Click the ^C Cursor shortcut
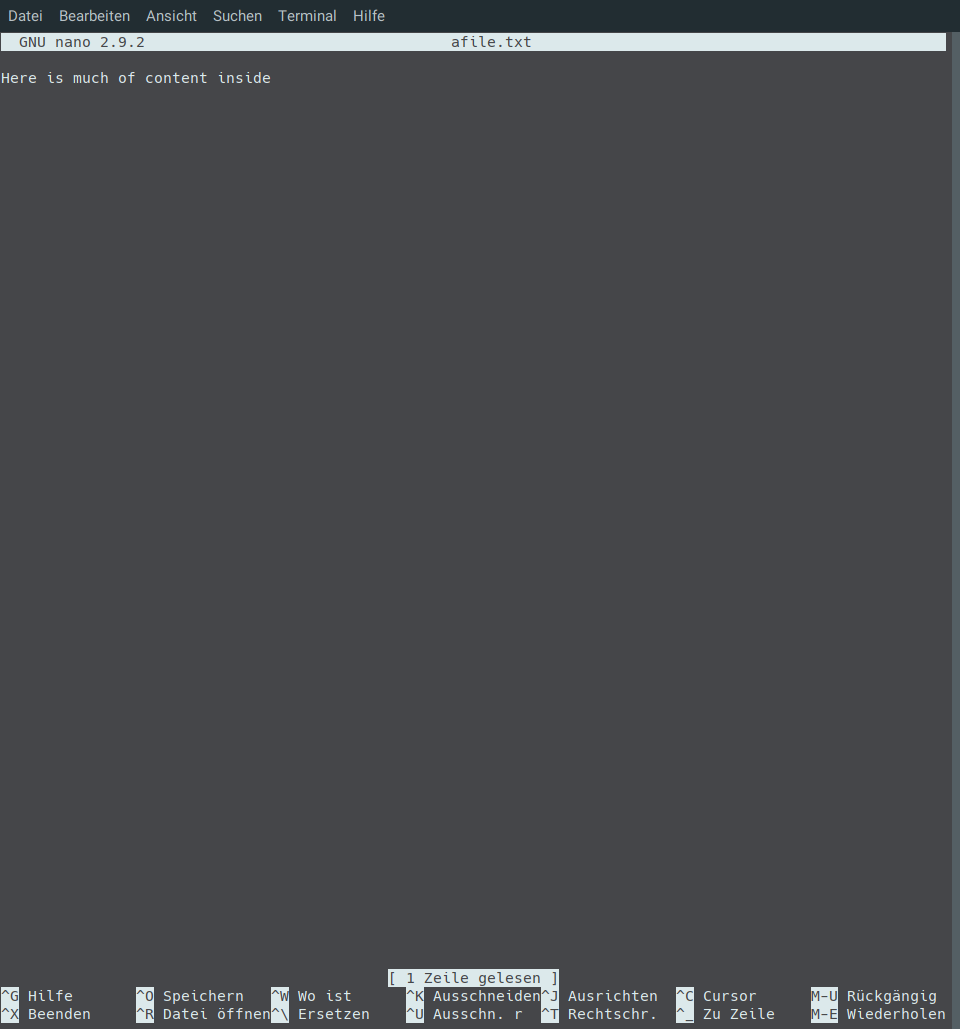 tap(716, 996)
